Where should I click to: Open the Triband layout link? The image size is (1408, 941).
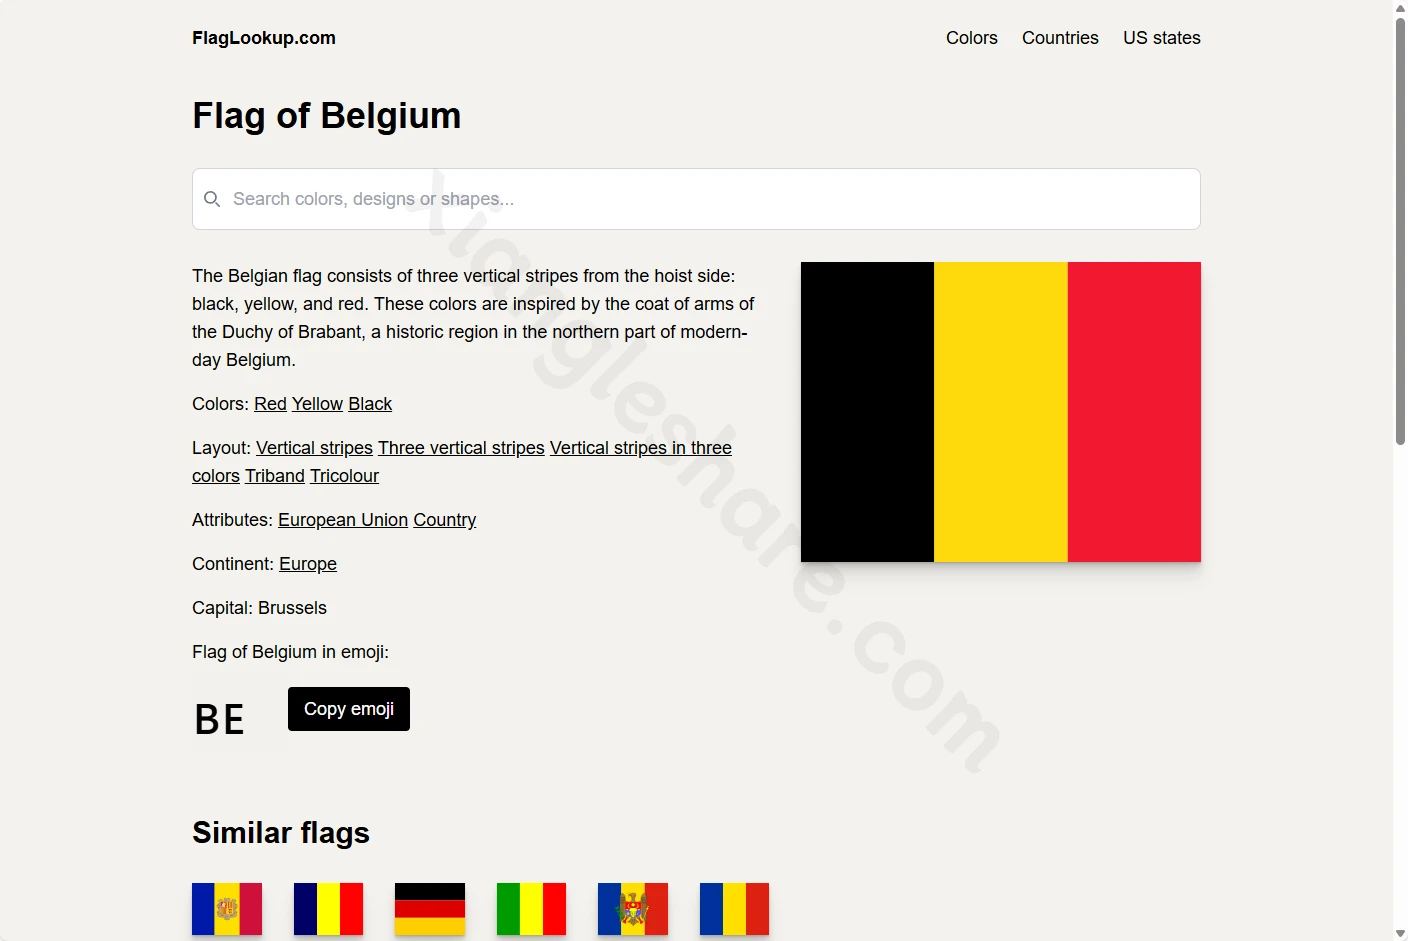(x=275, y=476)
